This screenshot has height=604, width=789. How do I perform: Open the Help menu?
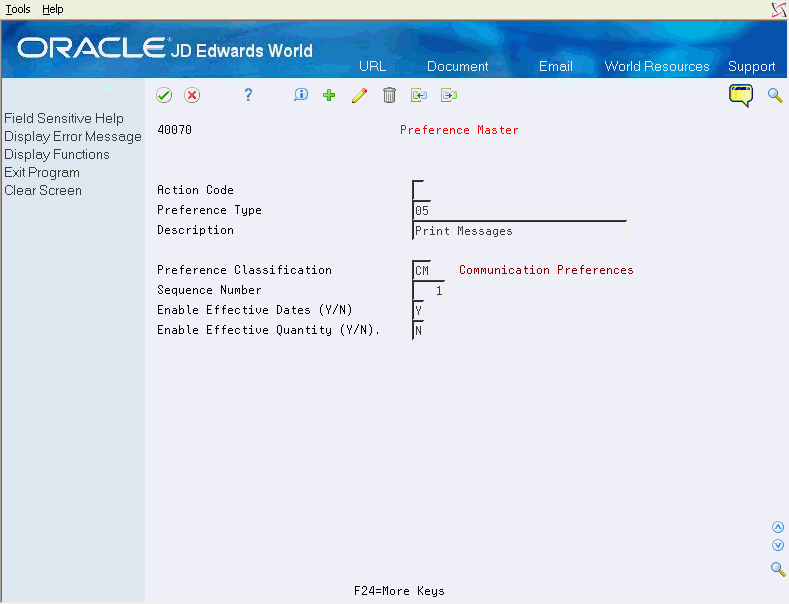pos(53,9)
